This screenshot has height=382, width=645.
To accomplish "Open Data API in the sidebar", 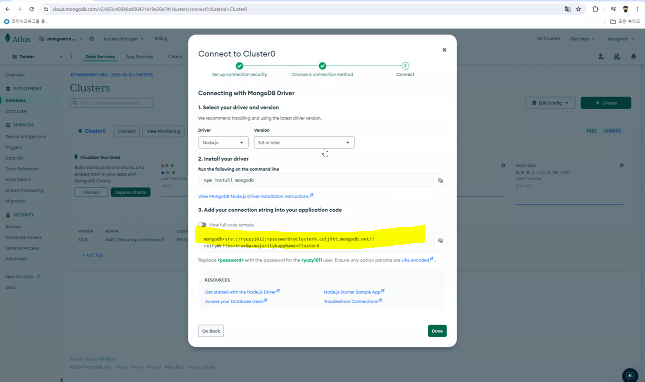I will tap(14, 158).
